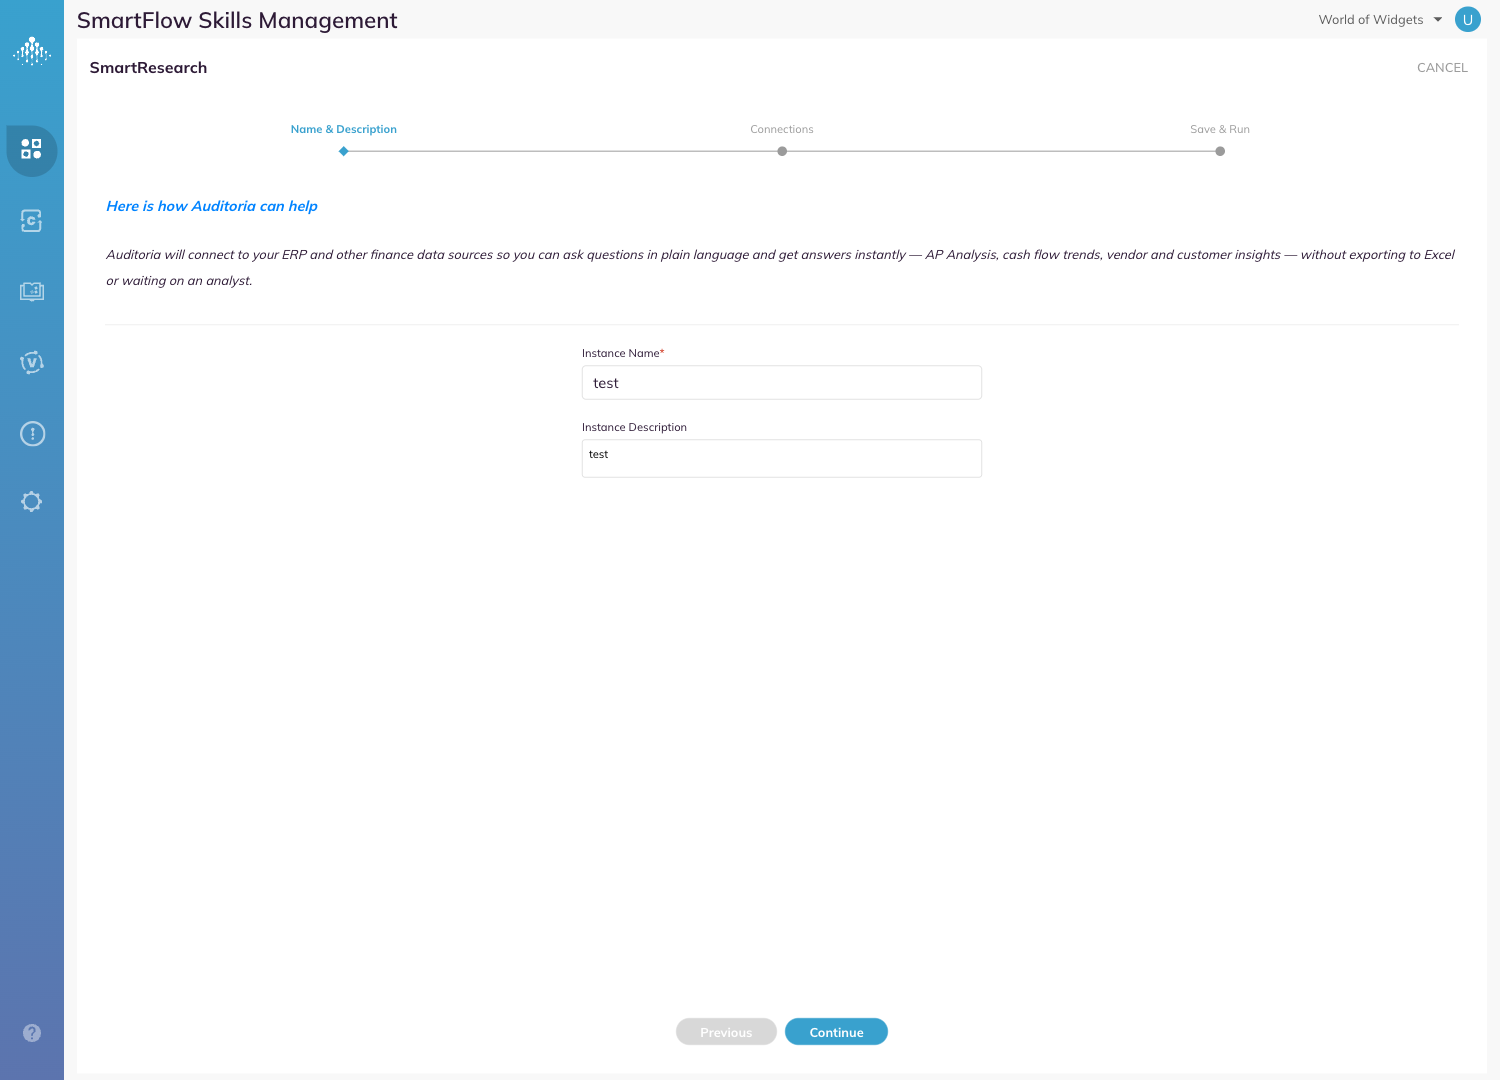The image size is (1500, 1080).
Task: Click the Continue button
Action: click(836, 1032)
